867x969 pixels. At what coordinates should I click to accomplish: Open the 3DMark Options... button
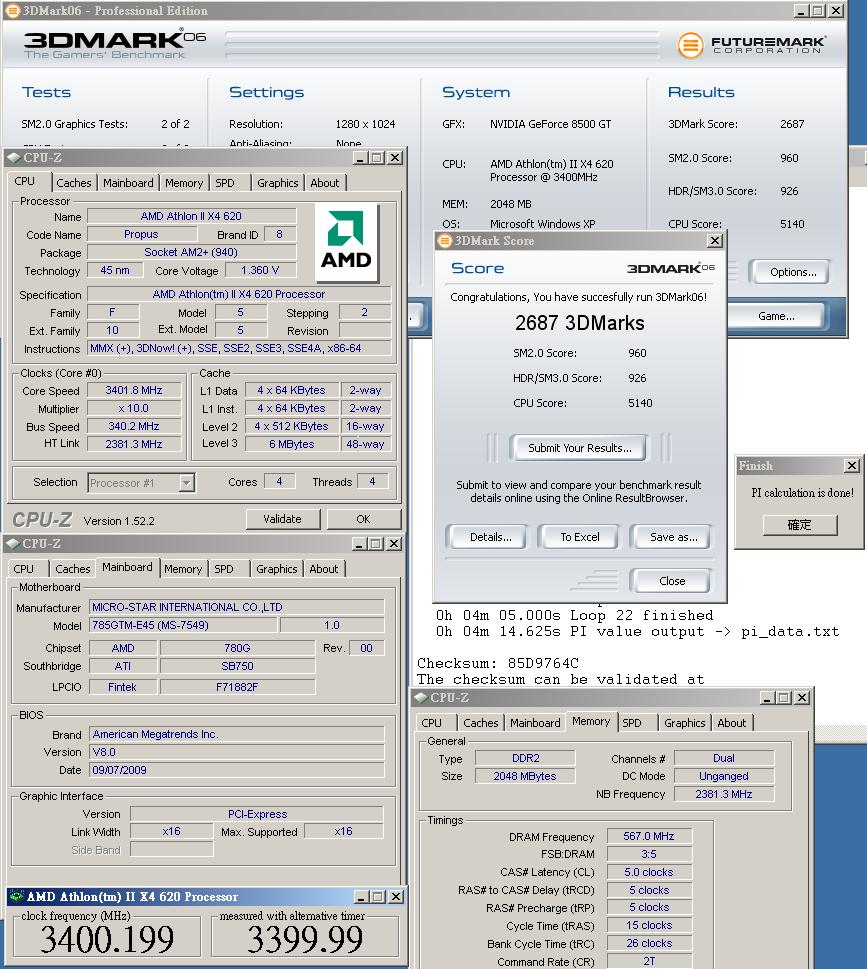click(x=793, y=272)
